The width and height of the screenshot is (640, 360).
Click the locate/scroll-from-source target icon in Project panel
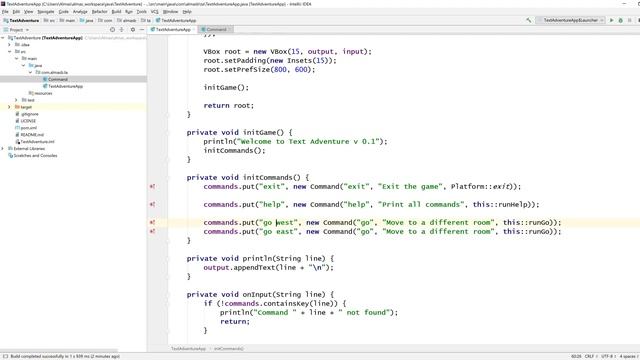(x=112, y=30)
